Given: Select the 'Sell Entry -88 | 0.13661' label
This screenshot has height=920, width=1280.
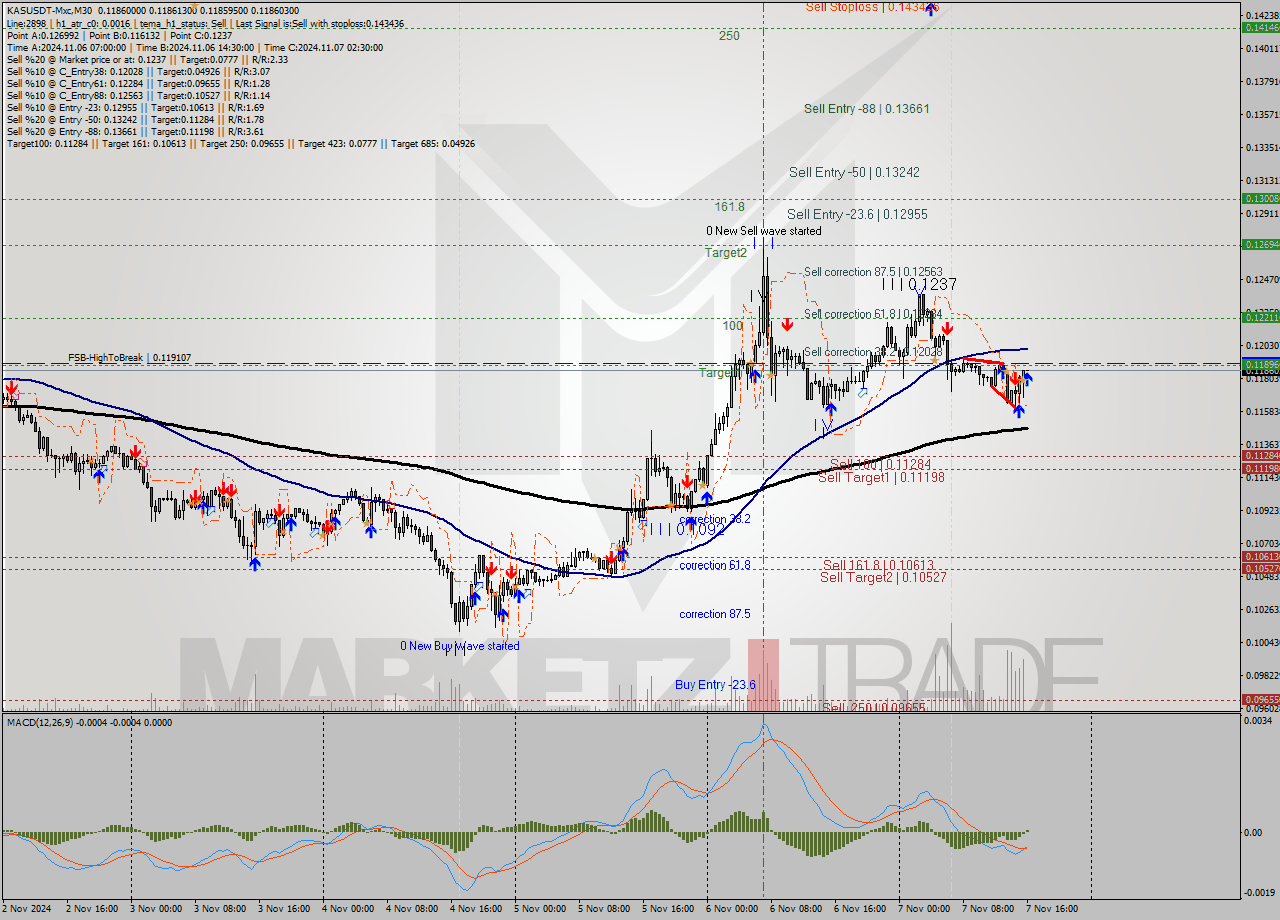Looking at the screenshot, I should point(867,108).
